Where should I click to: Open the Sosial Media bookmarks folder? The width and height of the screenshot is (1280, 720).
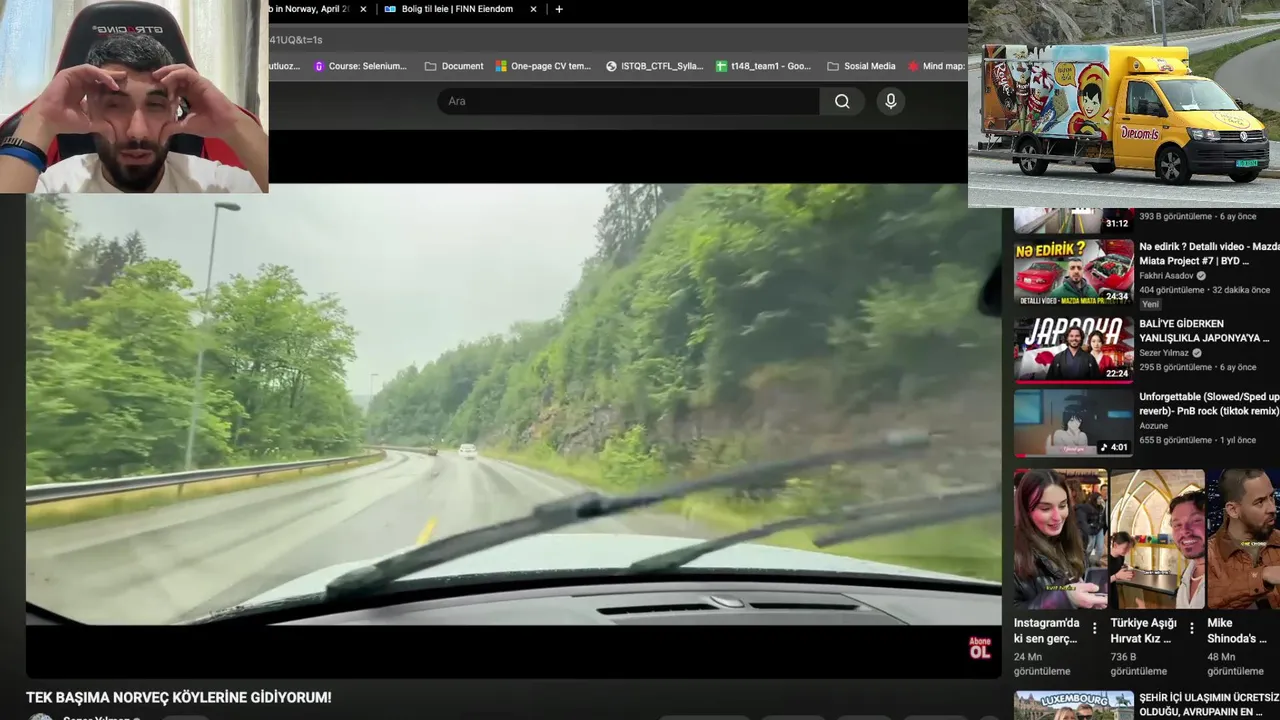point(861,66)
